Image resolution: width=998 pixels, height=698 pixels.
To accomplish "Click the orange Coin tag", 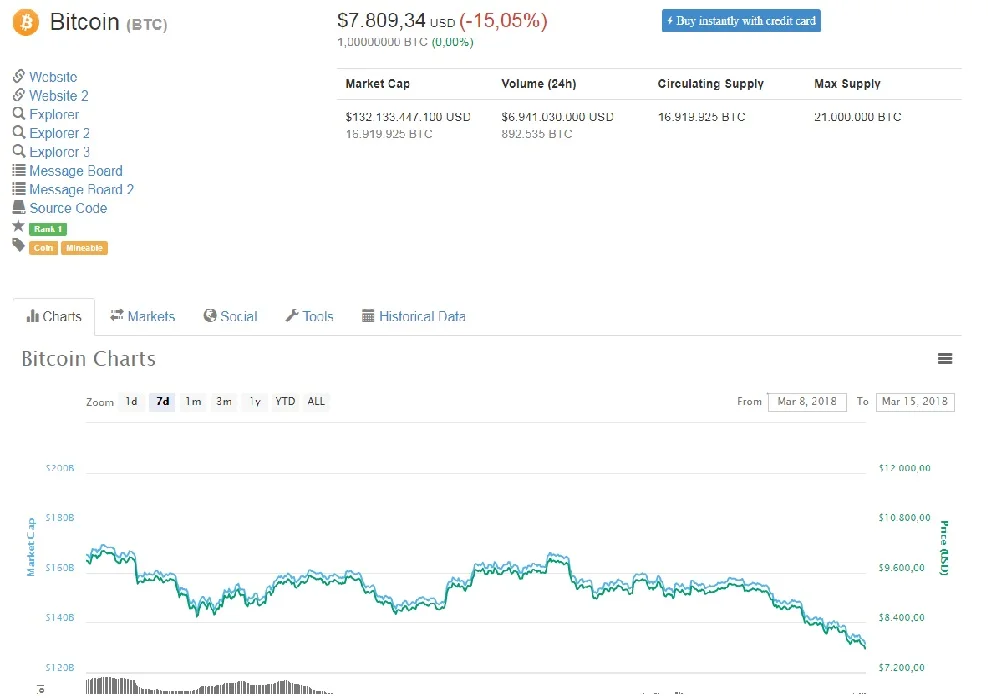I will 43,248.
